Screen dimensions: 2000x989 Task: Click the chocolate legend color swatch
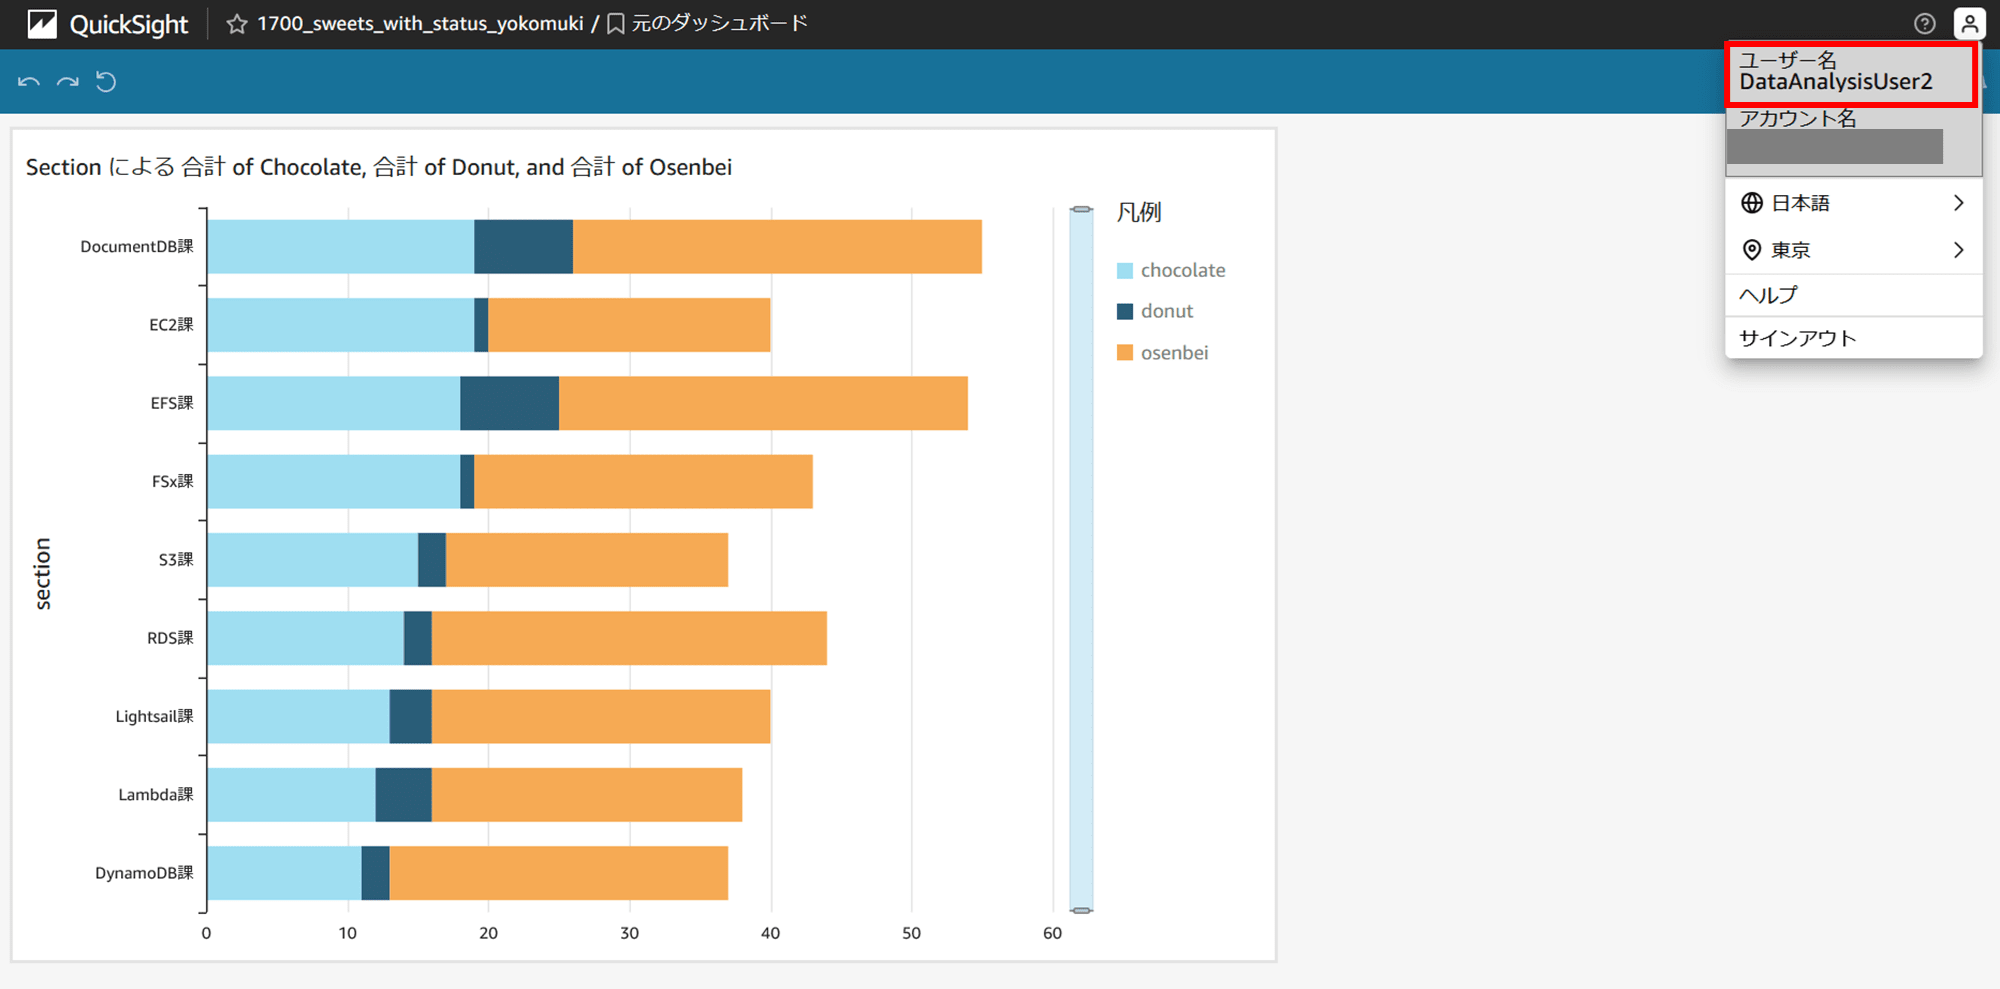pyautogui.click(x=1125, y=270)
